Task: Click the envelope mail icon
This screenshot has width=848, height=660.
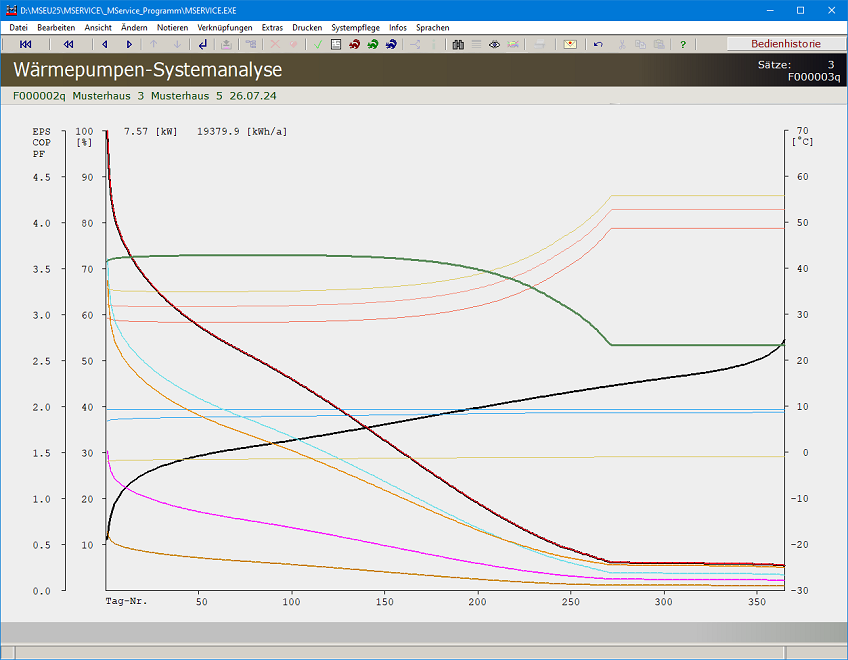Action: tap(570, 45)
